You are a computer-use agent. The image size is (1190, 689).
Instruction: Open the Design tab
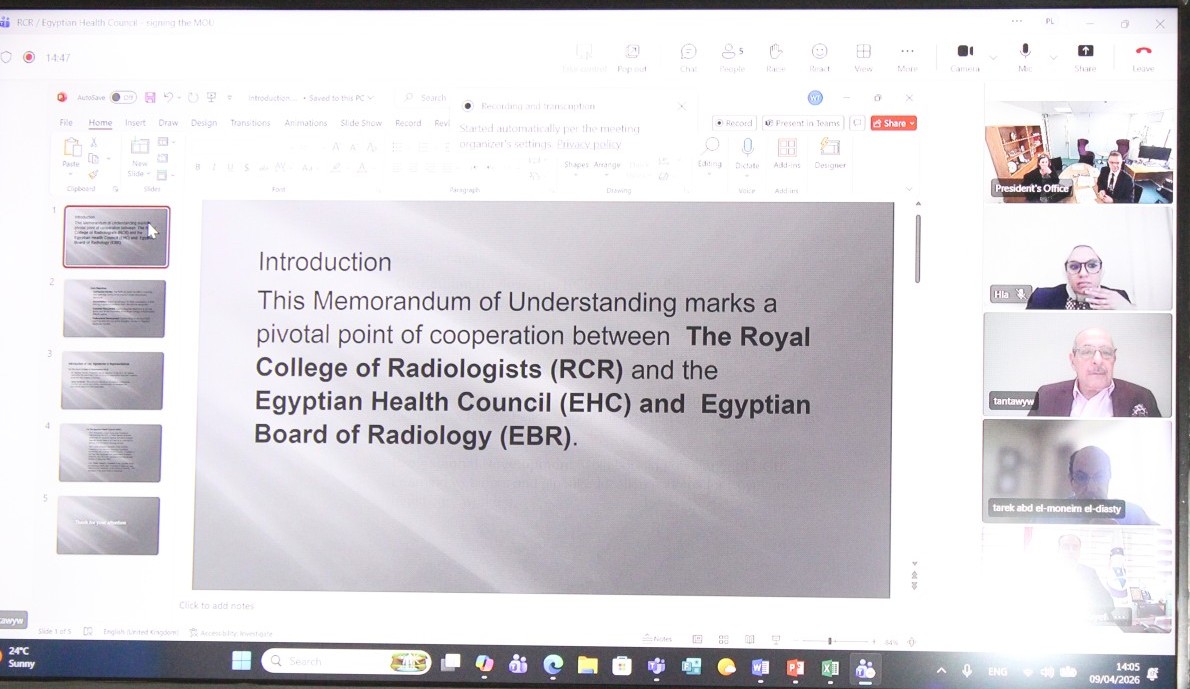[x=203, y=123]
